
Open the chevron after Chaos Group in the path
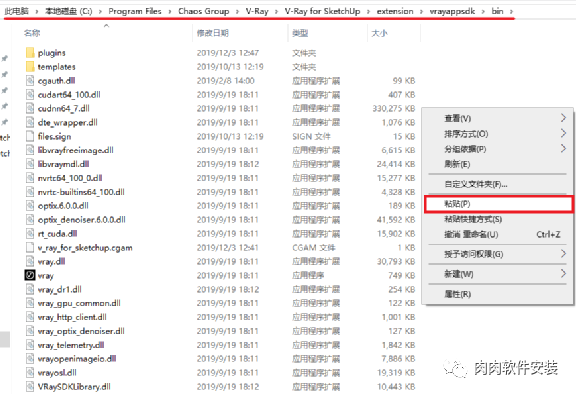[237, 11]
